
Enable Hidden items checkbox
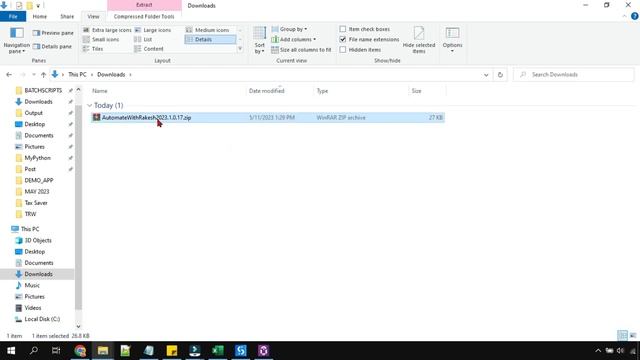click(343, 49)
